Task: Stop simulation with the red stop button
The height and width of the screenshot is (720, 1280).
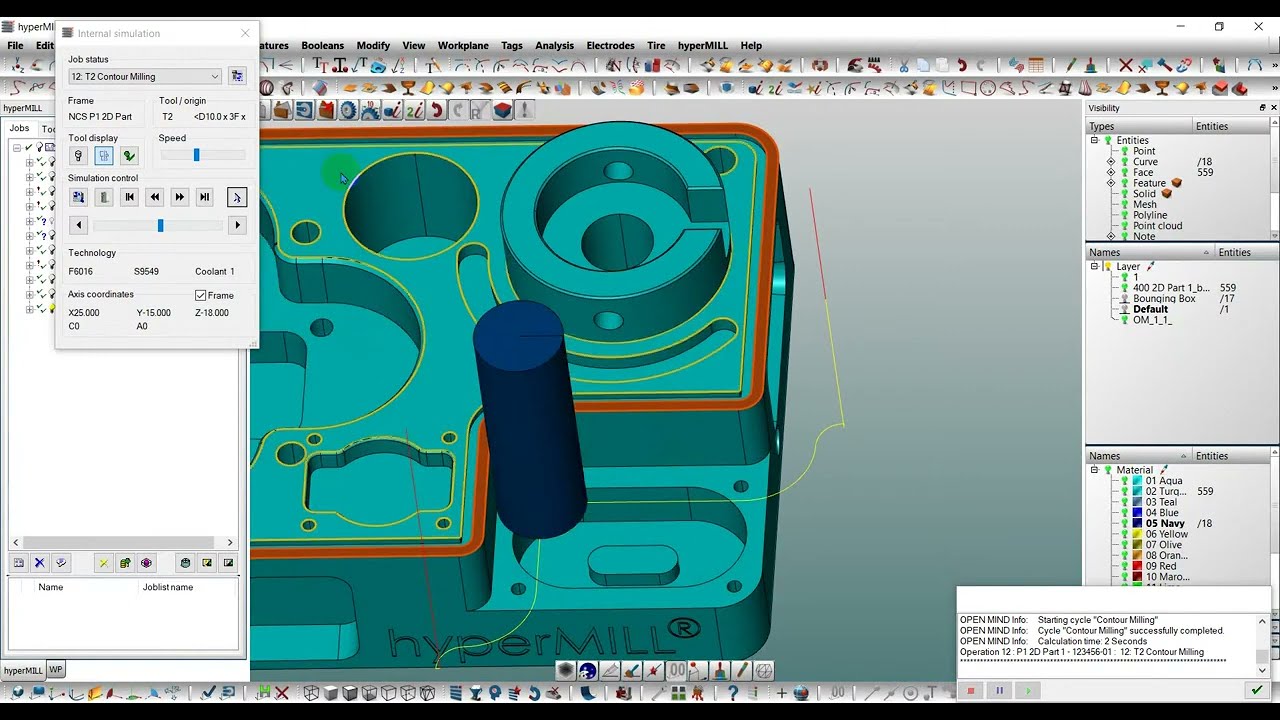Action: pos(970,691)
